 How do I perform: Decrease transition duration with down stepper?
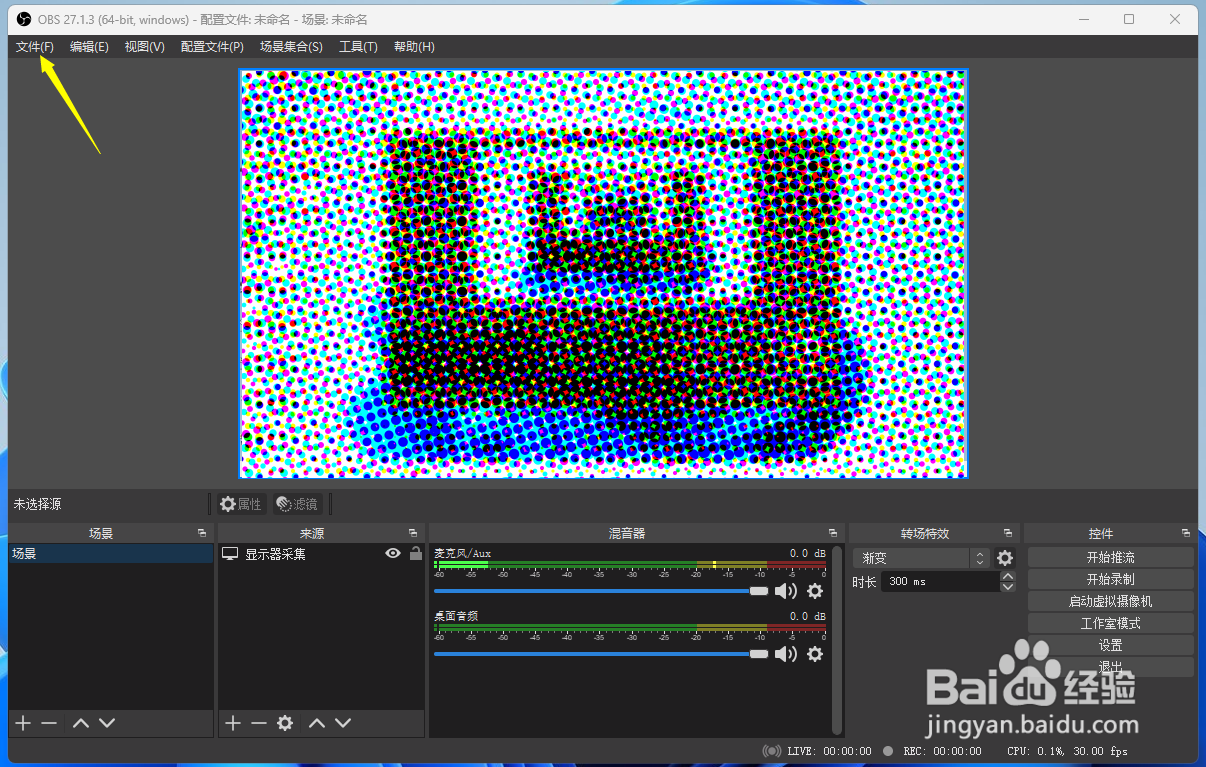[1008, 587]
